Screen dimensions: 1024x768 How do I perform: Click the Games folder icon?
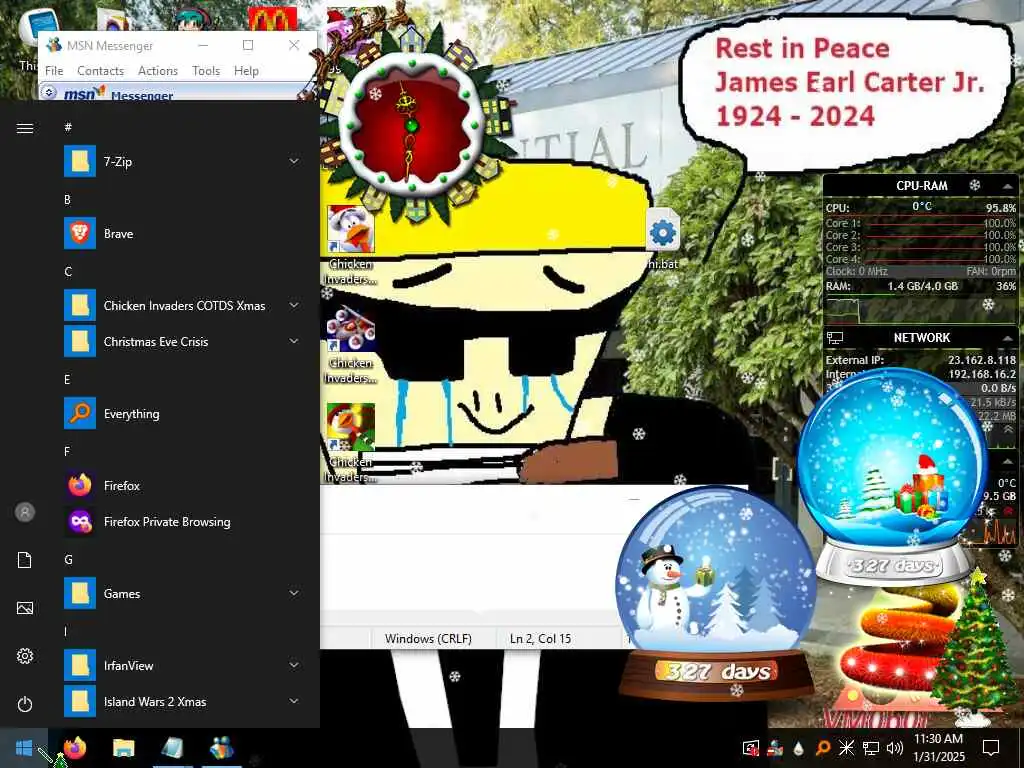(x=80, y=593)
